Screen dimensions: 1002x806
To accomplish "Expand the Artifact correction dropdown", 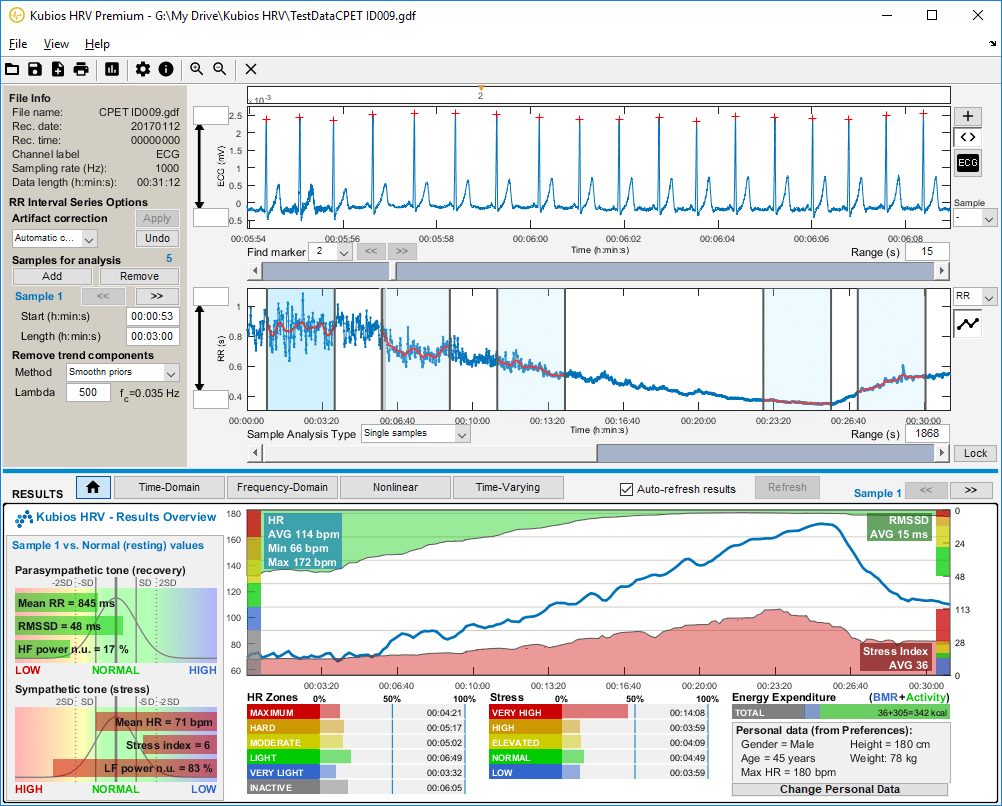I will [x=89, y=239].
